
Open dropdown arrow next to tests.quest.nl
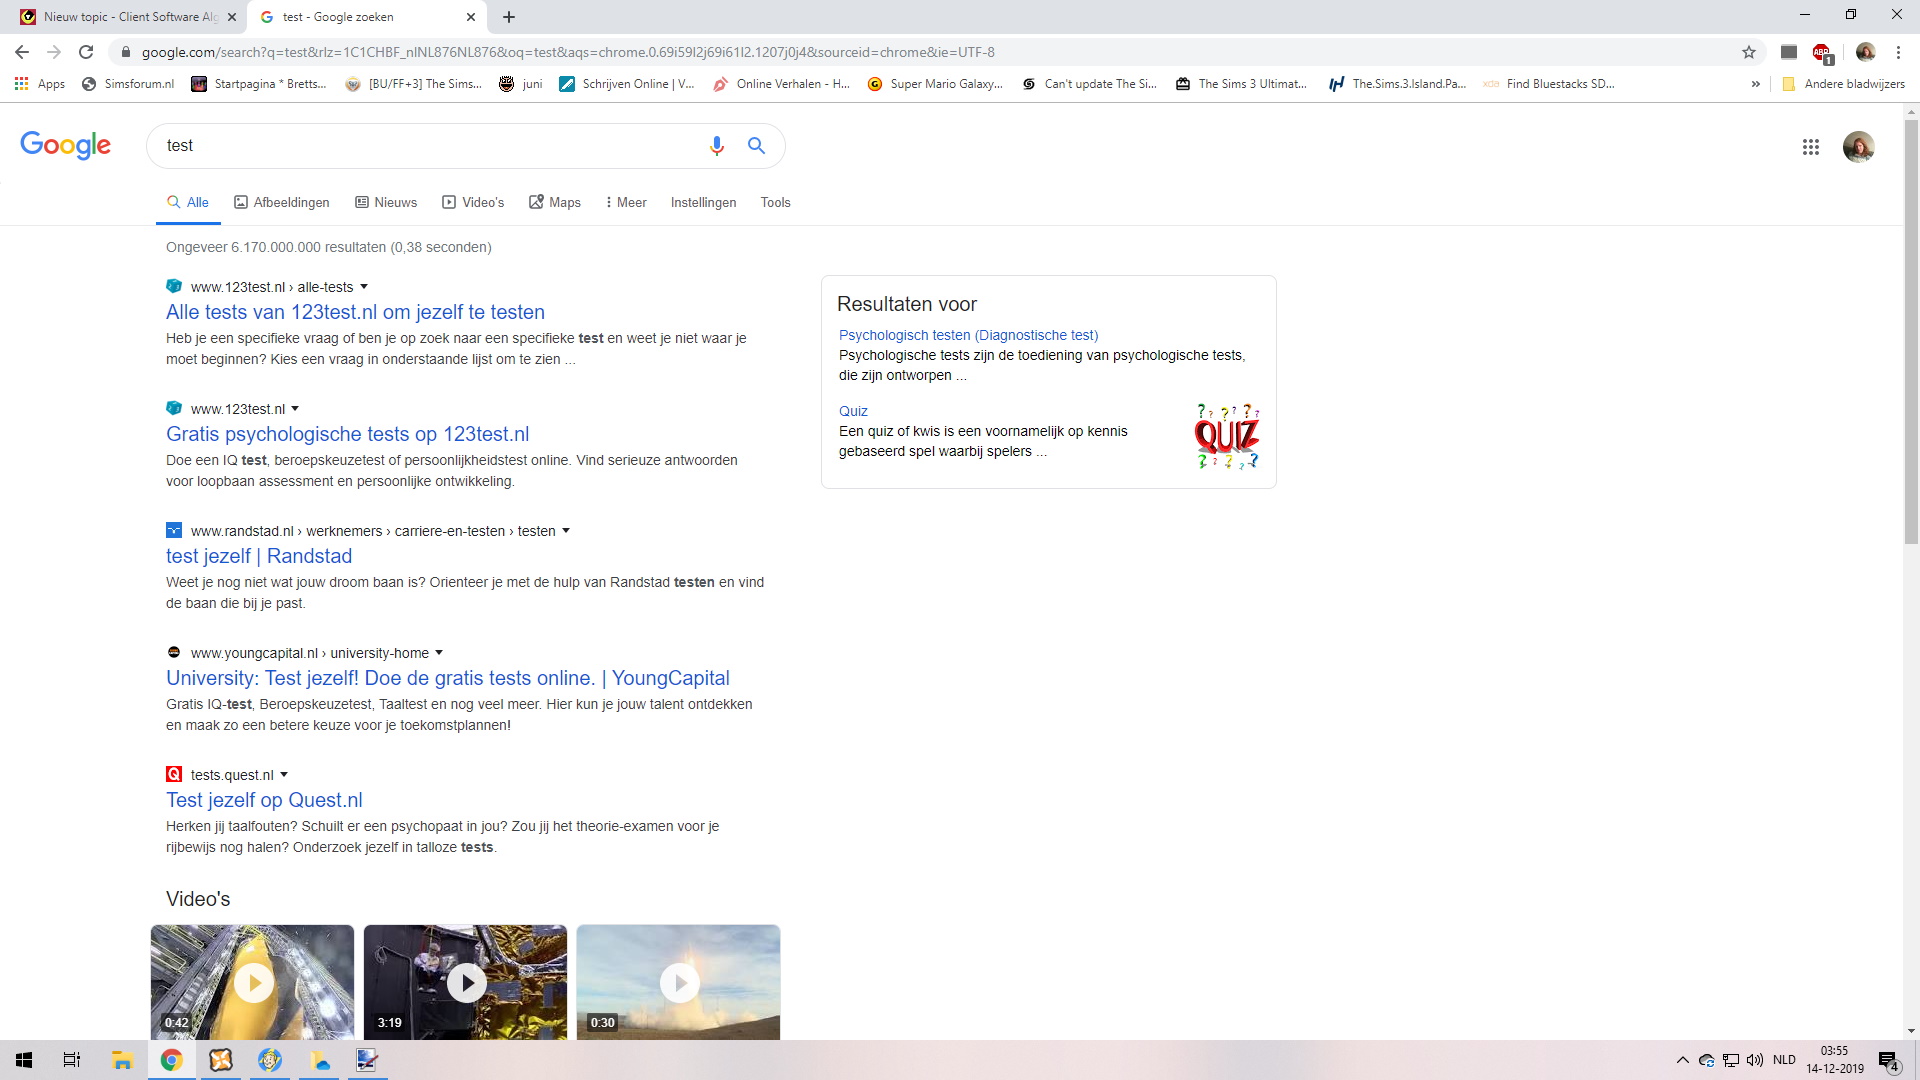[x=284, y=775]
